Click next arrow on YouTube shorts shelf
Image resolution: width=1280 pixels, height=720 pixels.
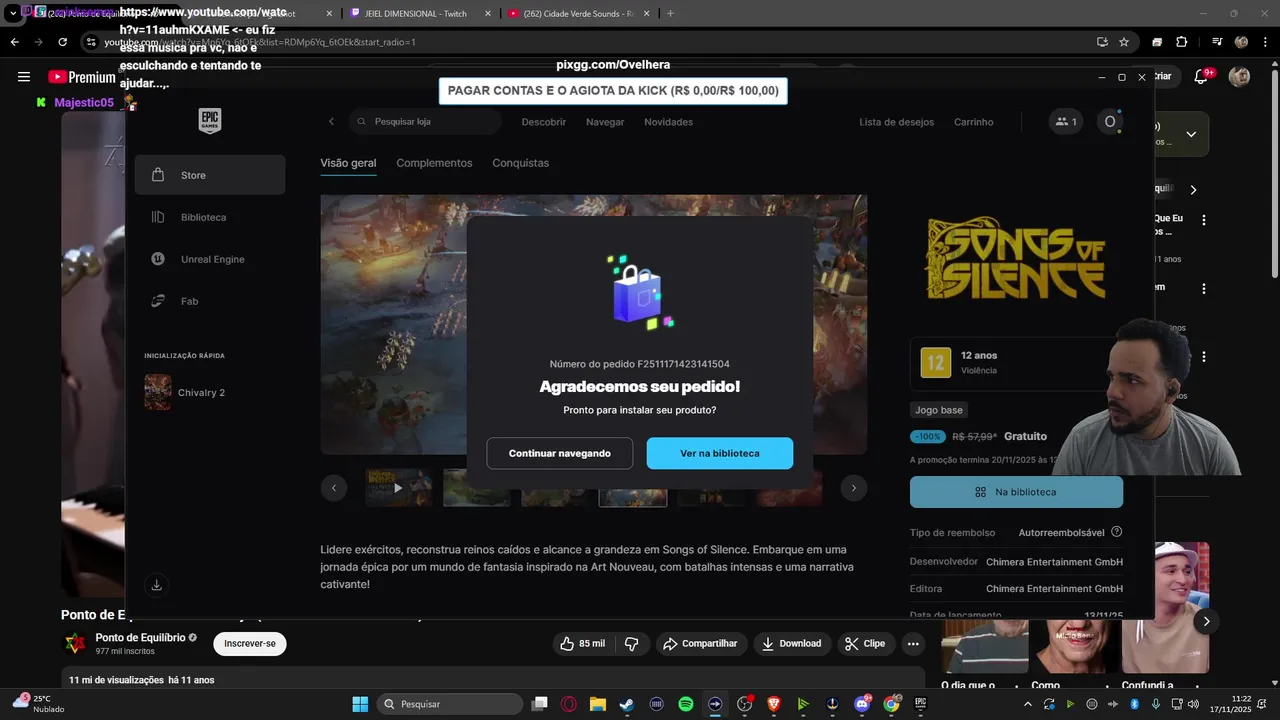1206,621
